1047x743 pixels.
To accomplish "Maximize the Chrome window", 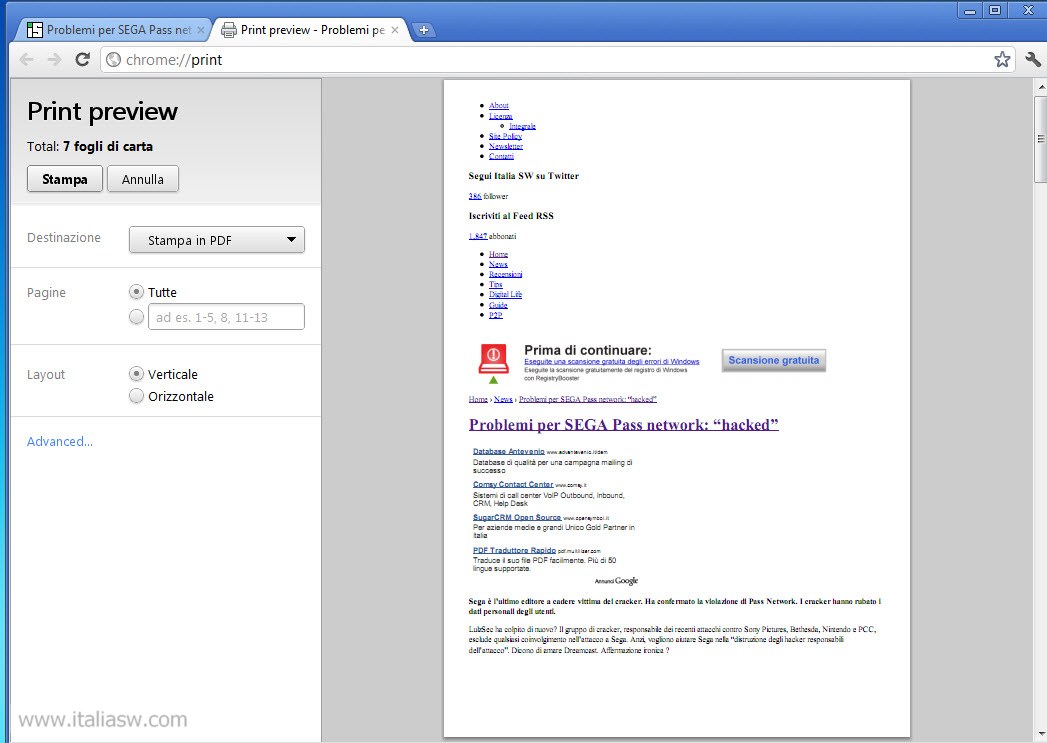I will (995, 10).
